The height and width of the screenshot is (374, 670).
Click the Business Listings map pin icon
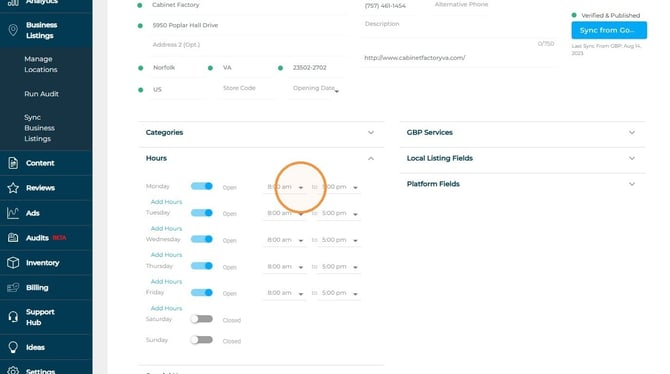13,30
